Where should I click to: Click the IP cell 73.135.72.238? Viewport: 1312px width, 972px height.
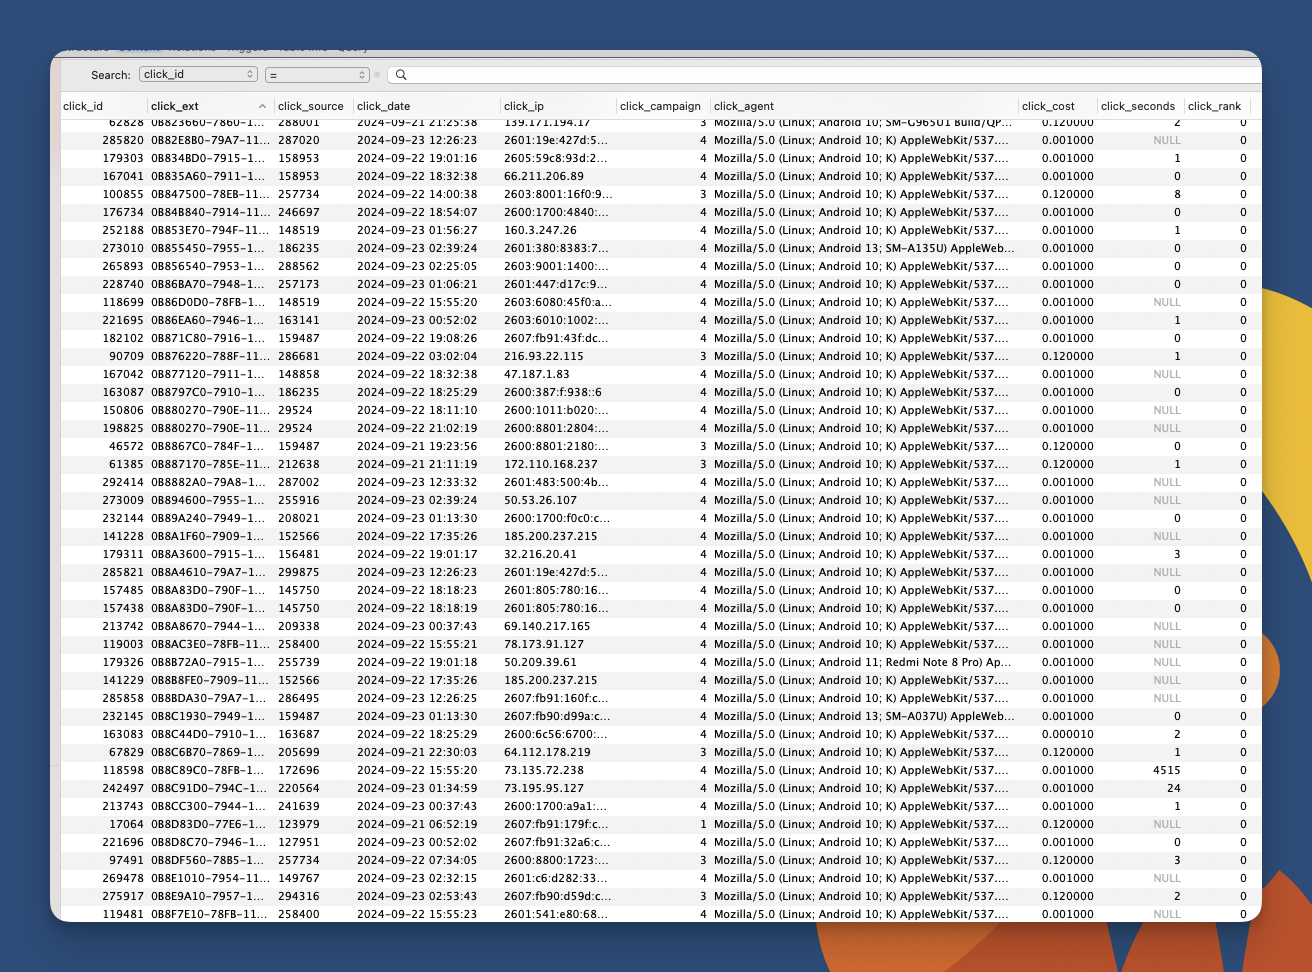[x=544, y=770]
